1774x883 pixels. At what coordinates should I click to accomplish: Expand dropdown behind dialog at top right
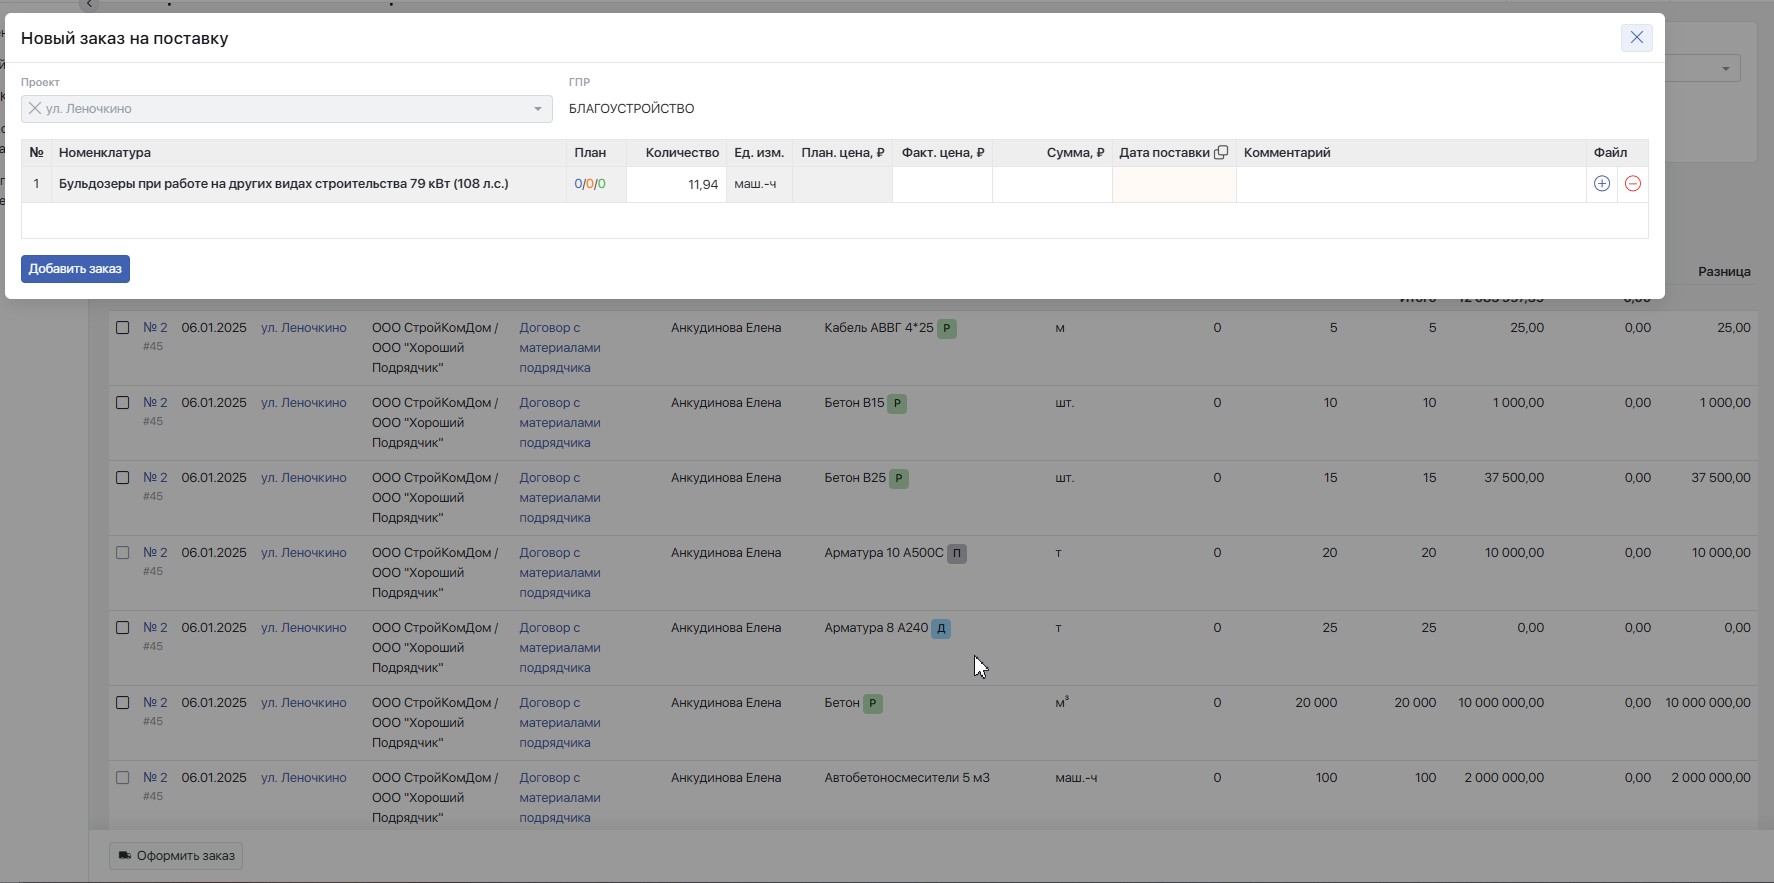pos(1726,69)
